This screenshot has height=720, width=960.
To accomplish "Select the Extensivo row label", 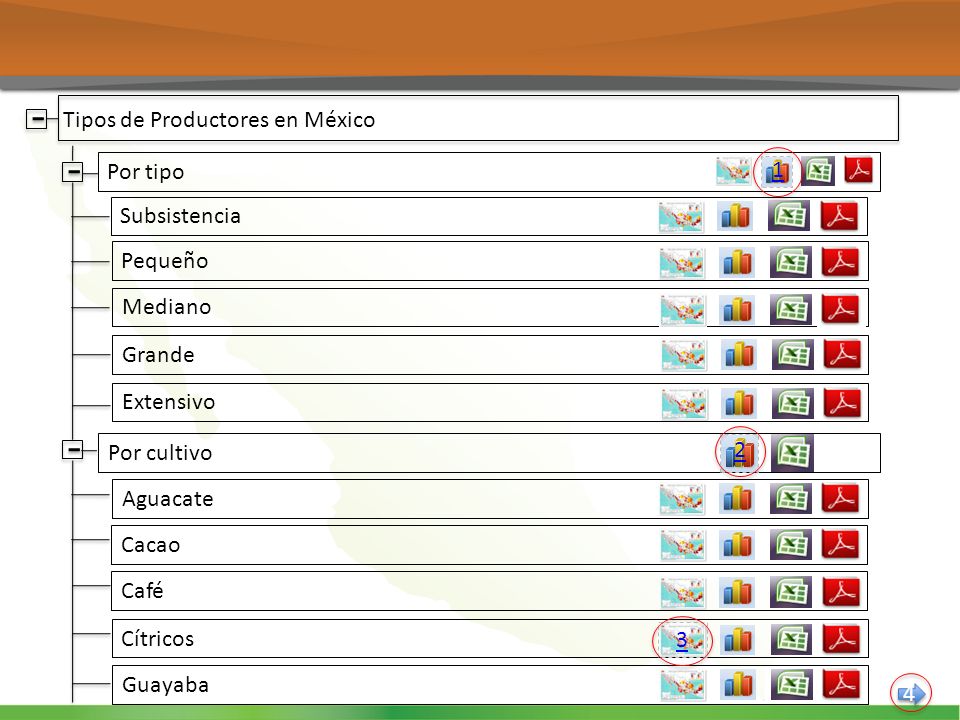I will (168, 402).
